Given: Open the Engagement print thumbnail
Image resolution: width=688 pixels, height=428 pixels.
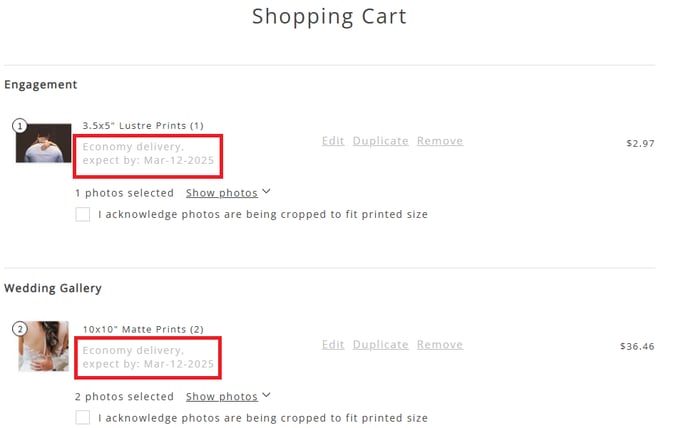Looking at the screenshot, I should point(43,143).
